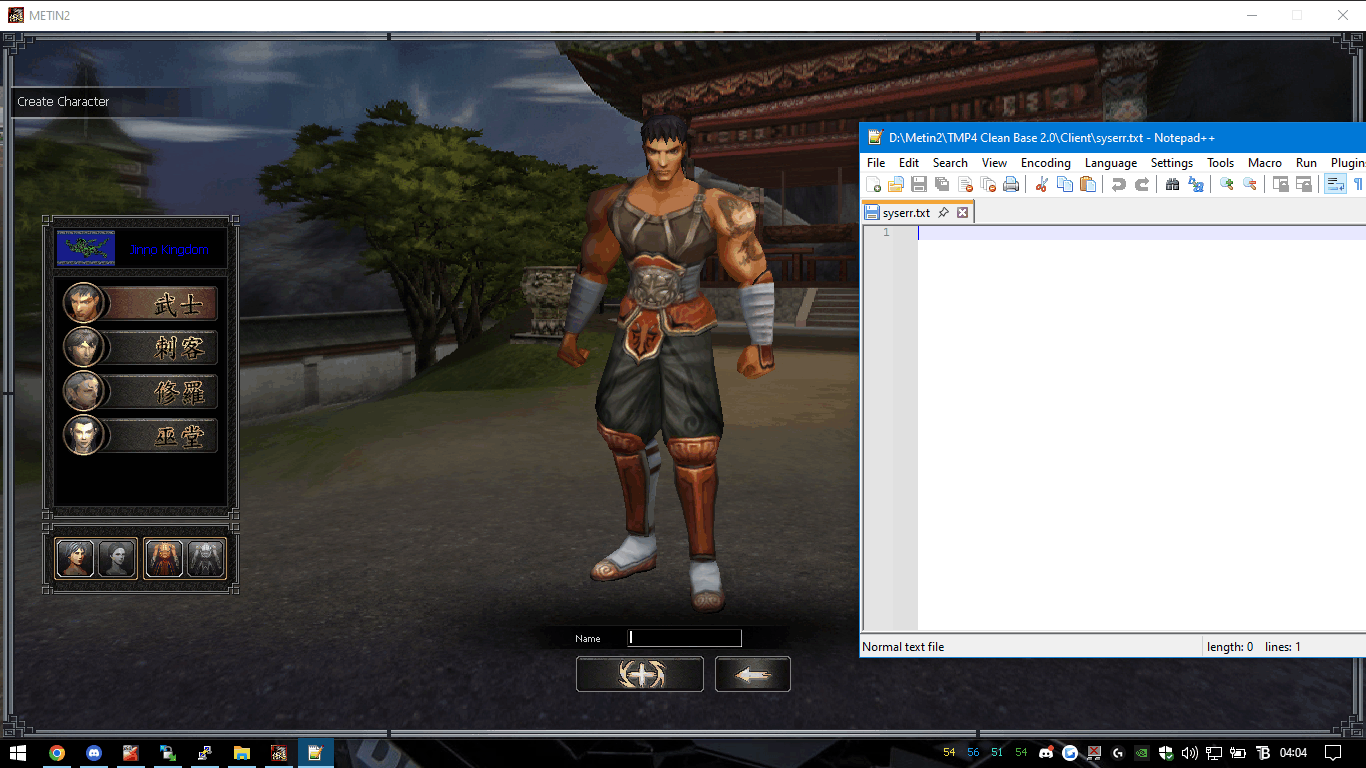Select the female gender portrait
This screenshot has width=1366, height=768.
[x=117, y=559]
